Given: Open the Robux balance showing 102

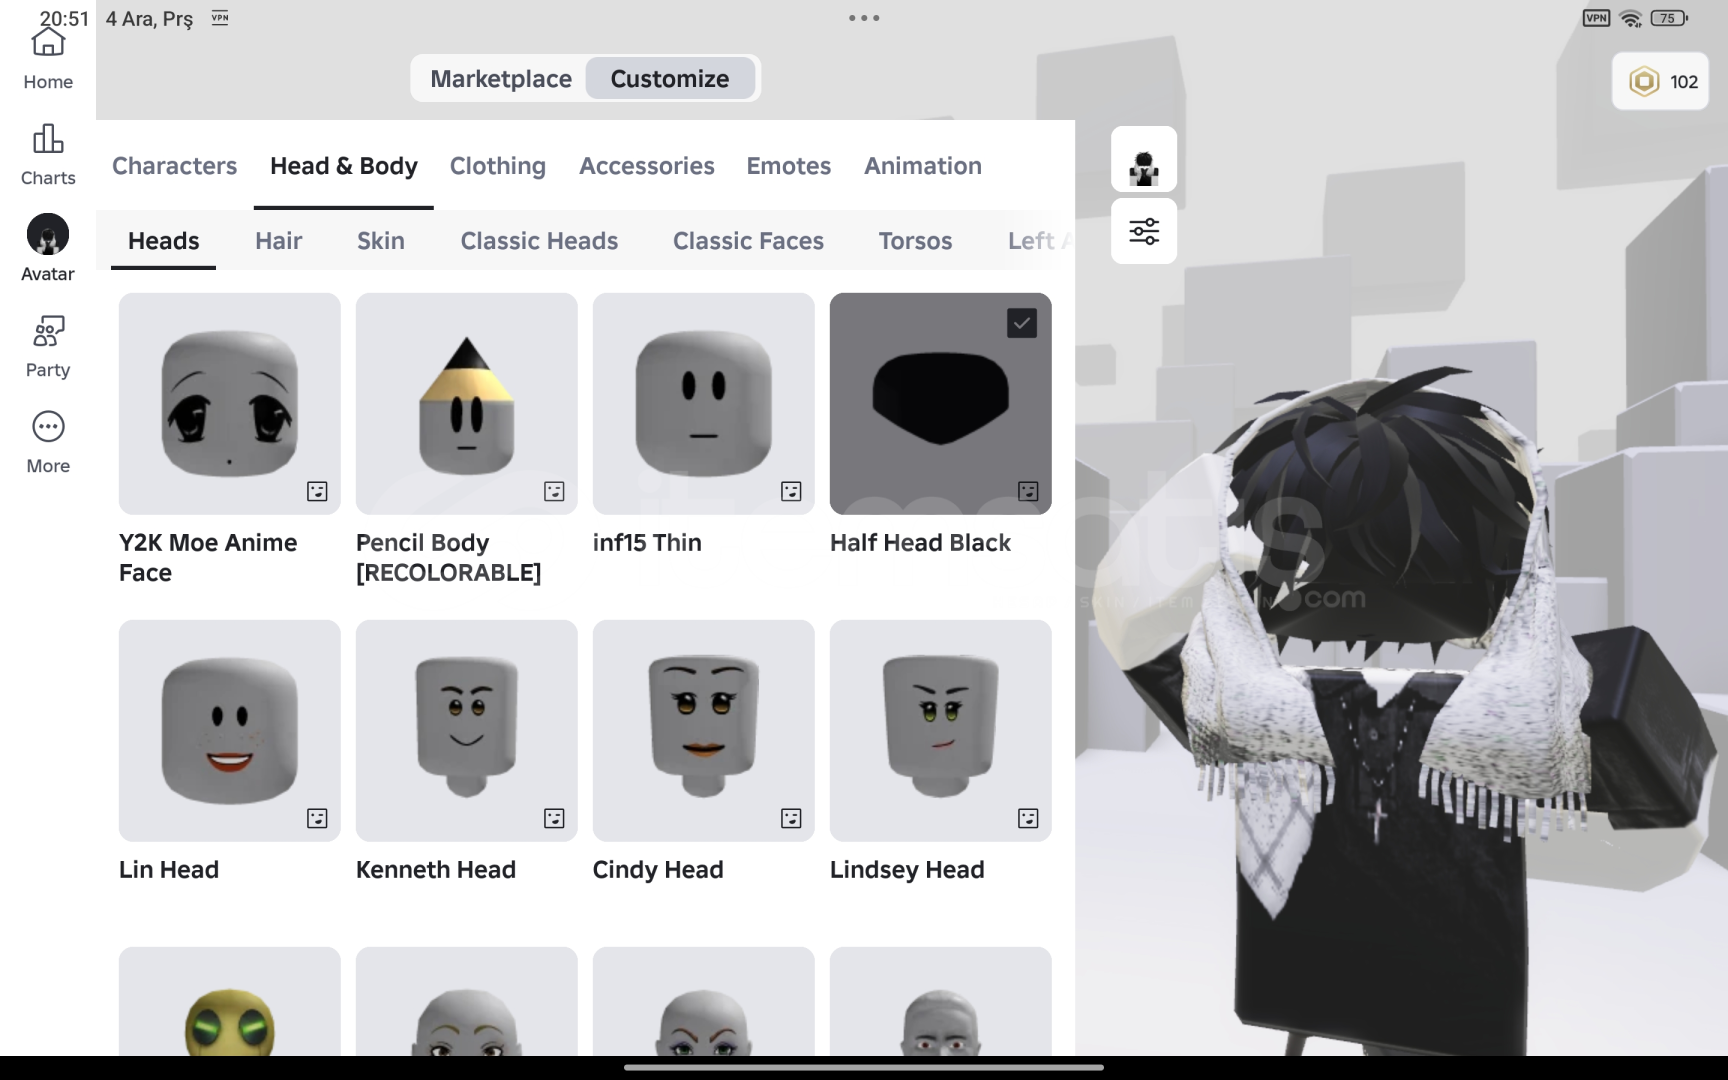Looking at the screenshot, I should point(1661,82).
